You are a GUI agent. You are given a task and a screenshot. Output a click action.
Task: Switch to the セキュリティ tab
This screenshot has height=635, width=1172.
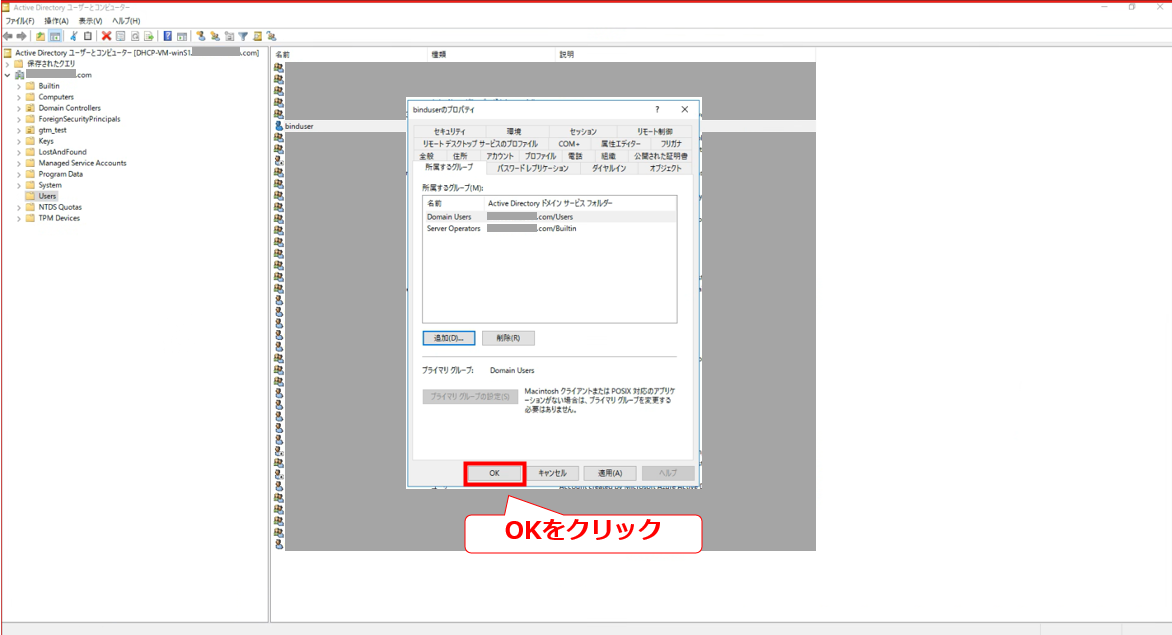click(x=449, y=131)
